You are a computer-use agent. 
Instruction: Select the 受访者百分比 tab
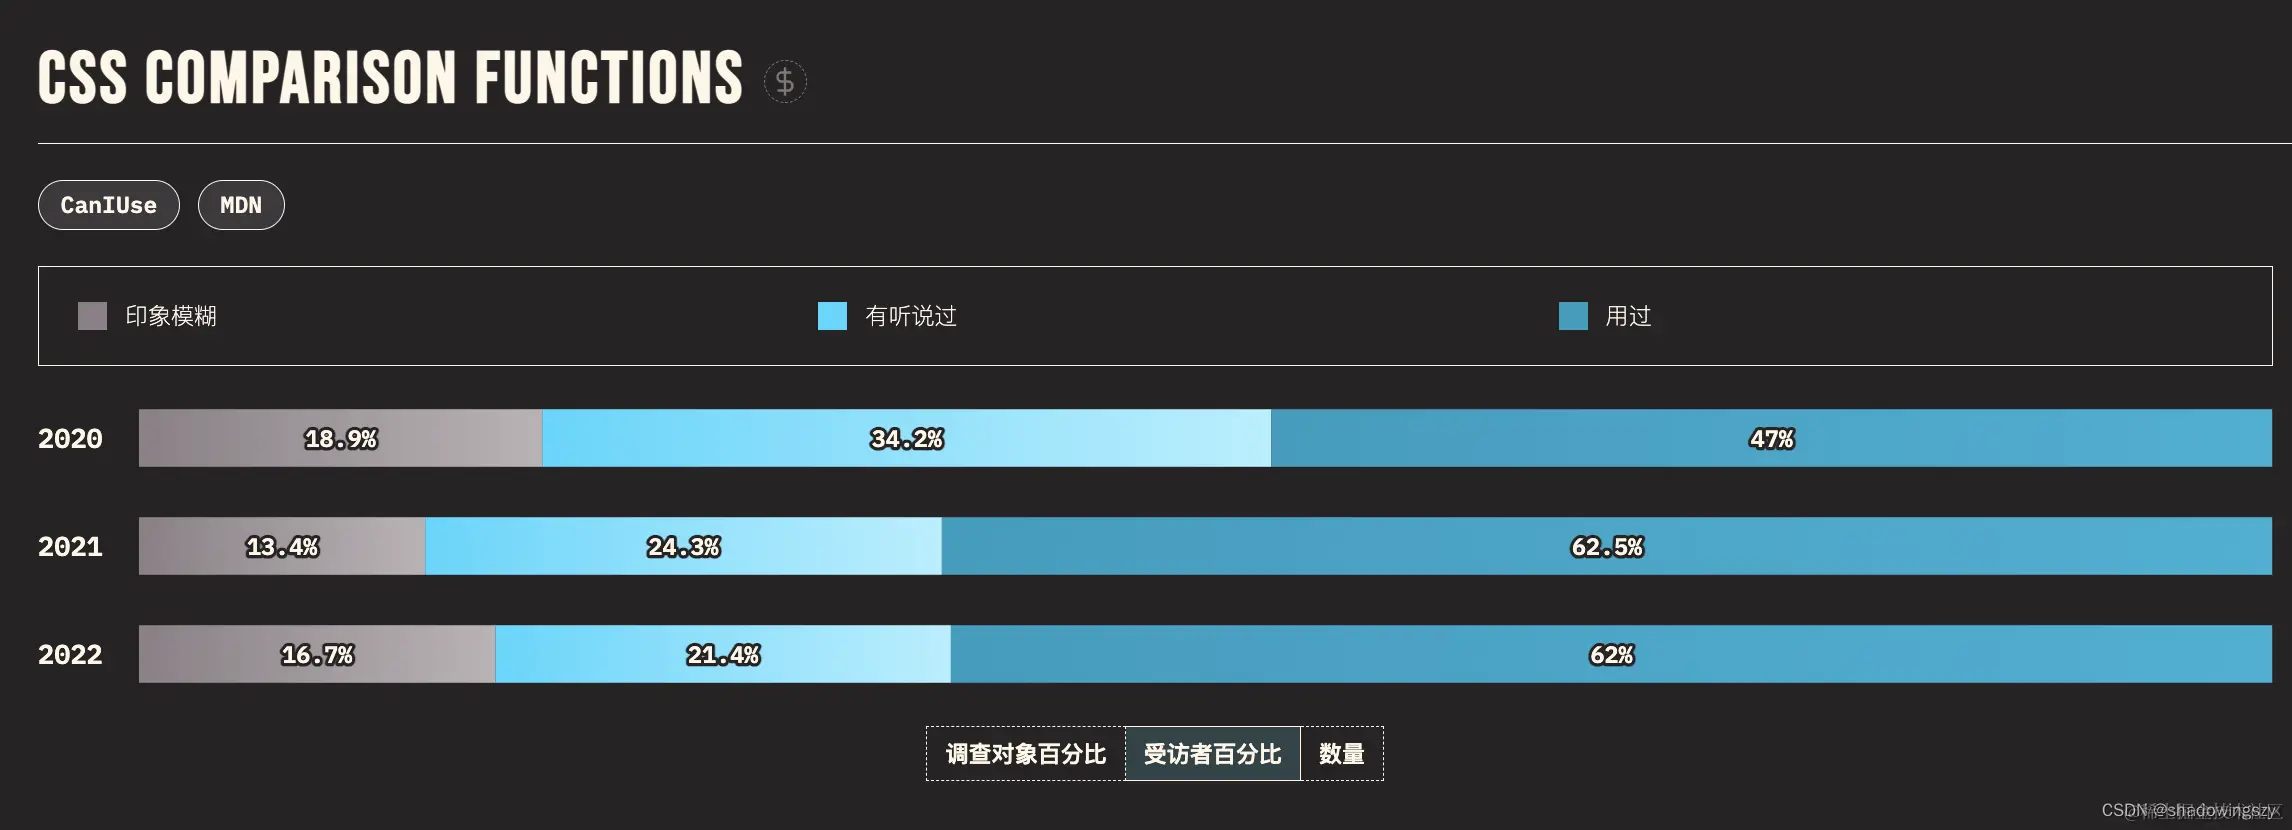1212,754
